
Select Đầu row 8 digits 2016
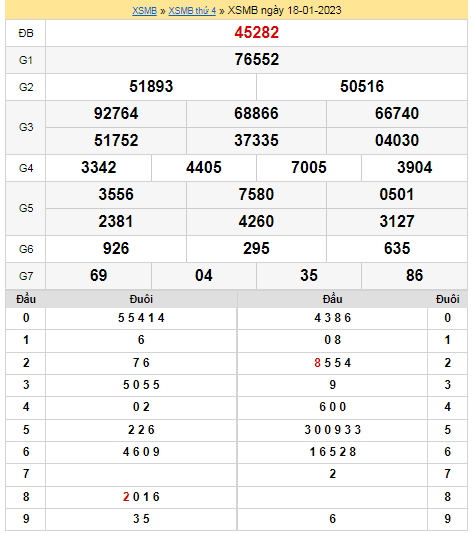pyautogui.click(x=141, y=497)
